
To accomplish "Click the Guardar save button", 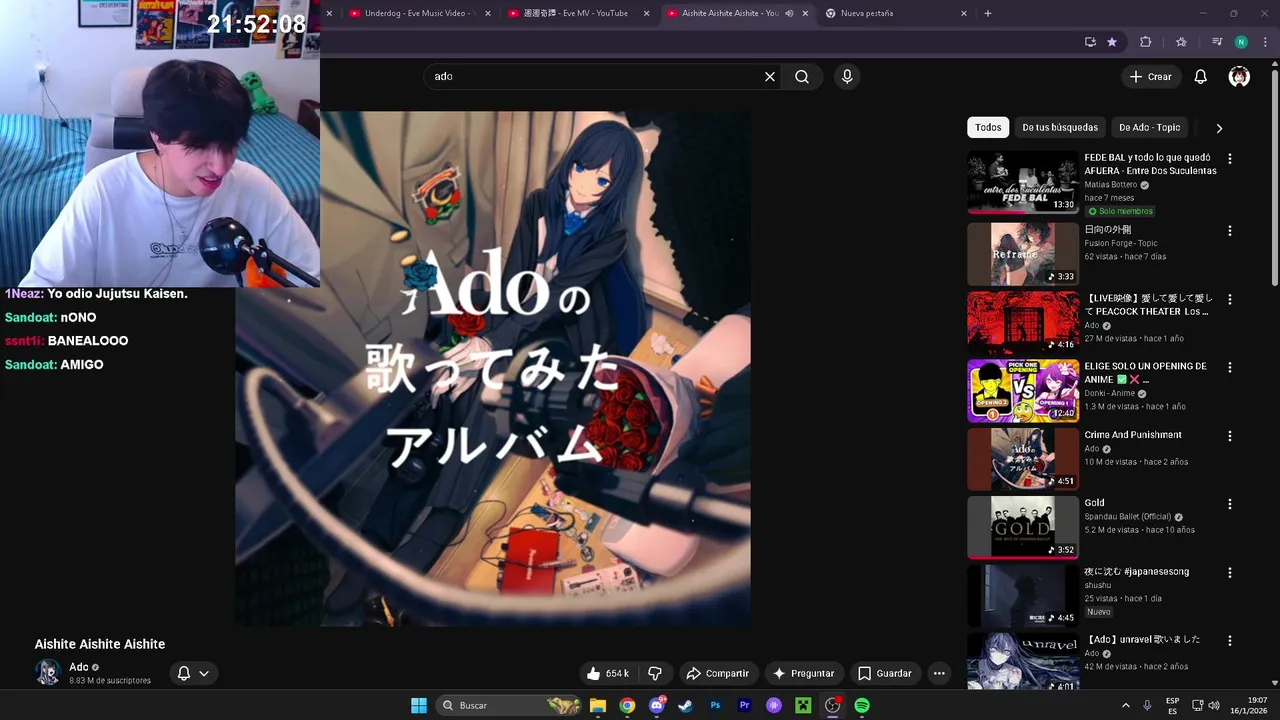I will pyautogui.click(x=885, y=674).
